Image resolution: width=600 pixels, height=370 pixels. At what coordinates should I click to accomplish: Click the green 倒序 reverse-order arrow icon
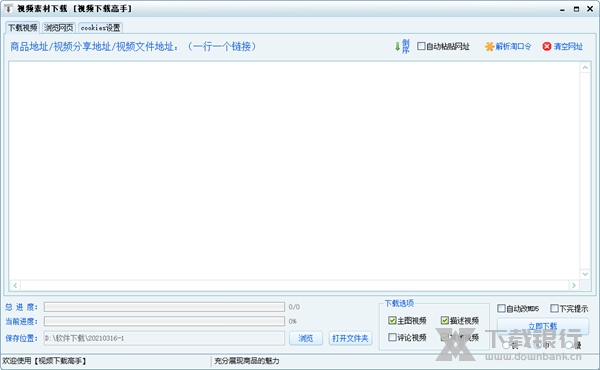click(x=397, y=46)
